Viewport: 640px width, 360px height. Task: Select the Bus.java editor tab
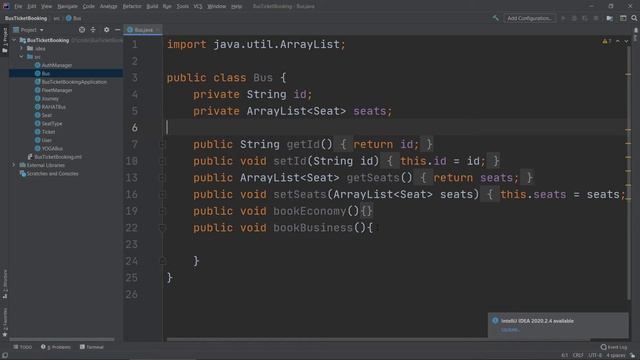point(143,30)
